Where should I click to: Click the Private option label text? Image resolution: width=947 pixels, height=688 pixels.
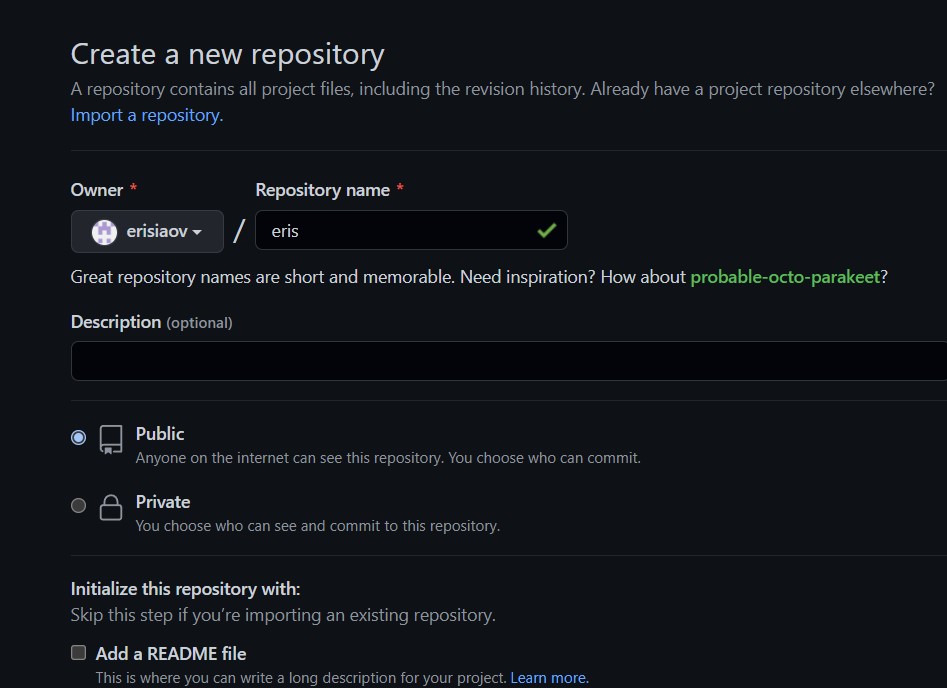point(163,502)
